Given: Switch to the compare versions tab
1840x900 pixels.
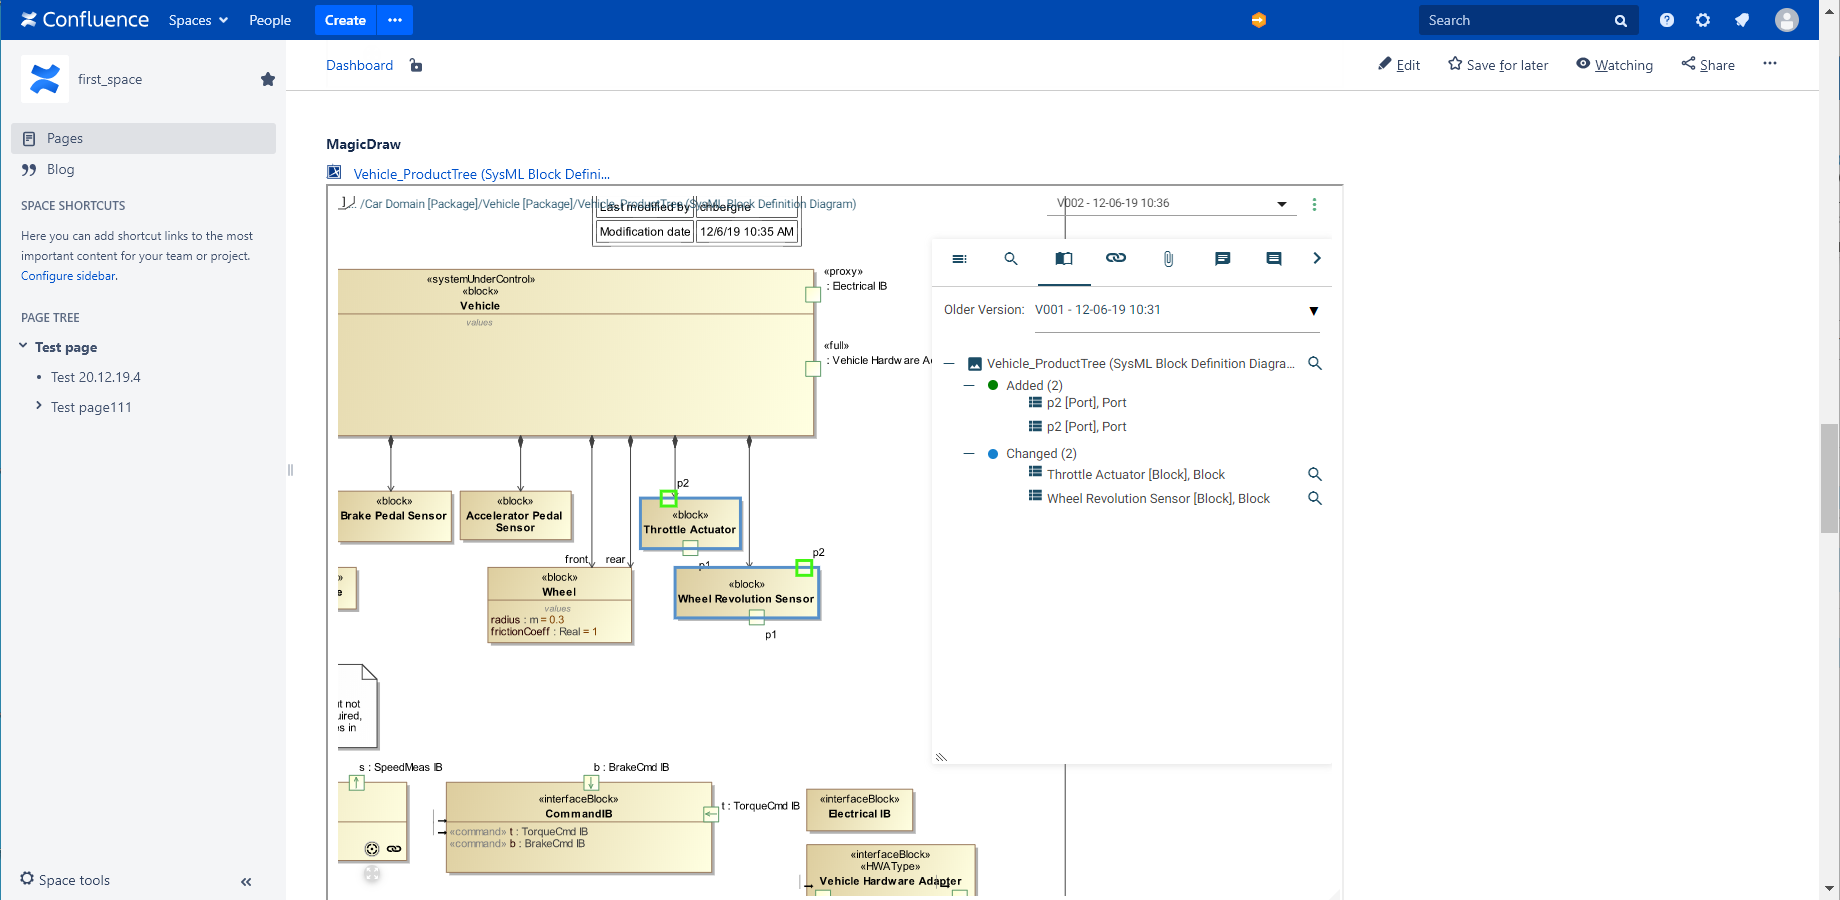Looking at the screenshot, I should coord(1064,259).
